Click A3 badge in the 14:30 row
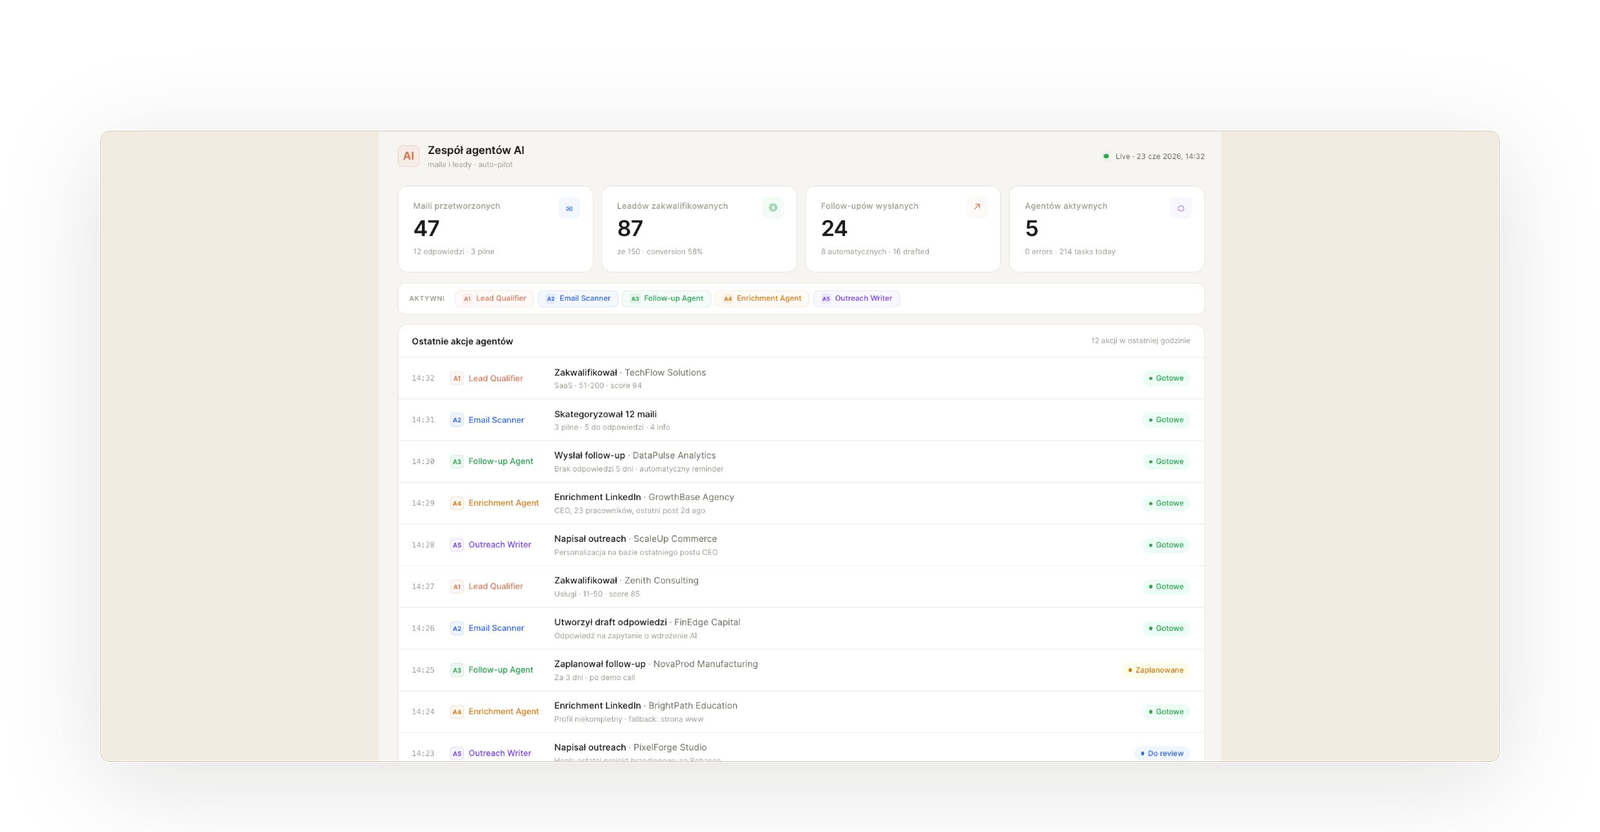 click(x=457, y=462)
